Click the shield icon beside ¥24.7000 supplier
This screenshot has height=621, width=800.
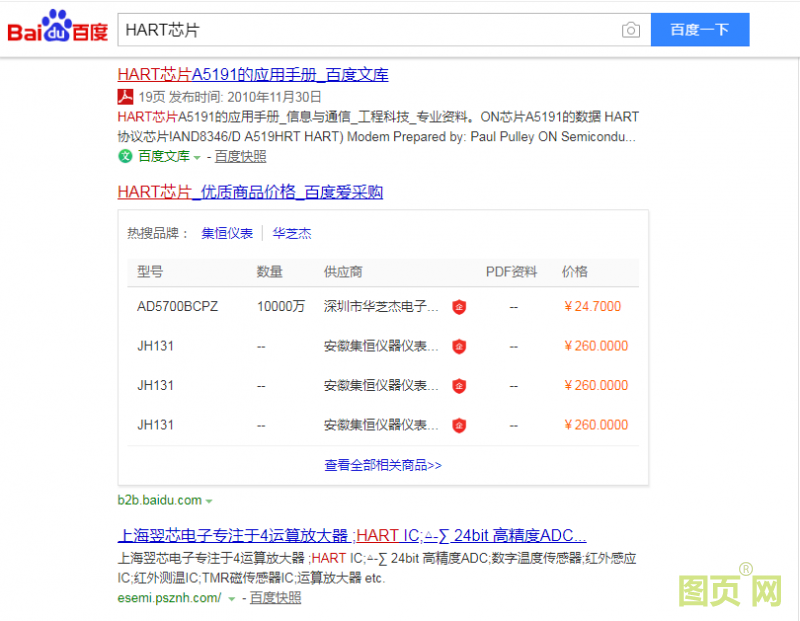[x=459, y=307]
